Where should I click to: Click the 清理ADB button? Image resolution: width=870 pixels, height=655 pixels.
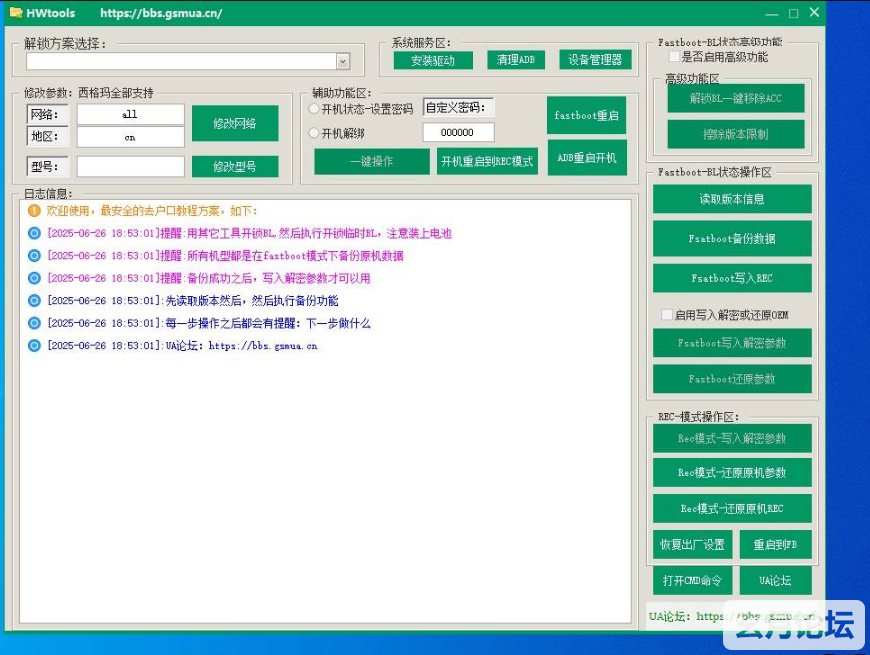(515, 60)
